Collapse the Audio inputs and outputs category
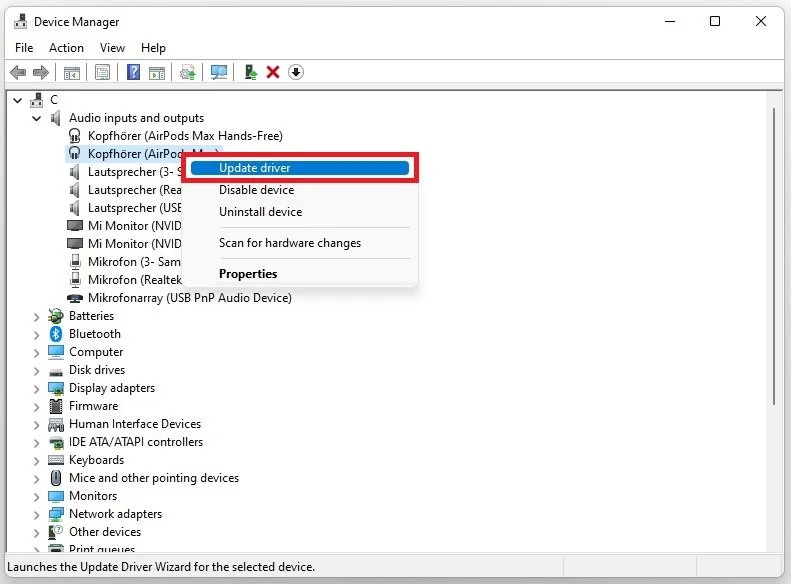Image resolution: width=791 pixels, height=584 pixels. [36, 119]
